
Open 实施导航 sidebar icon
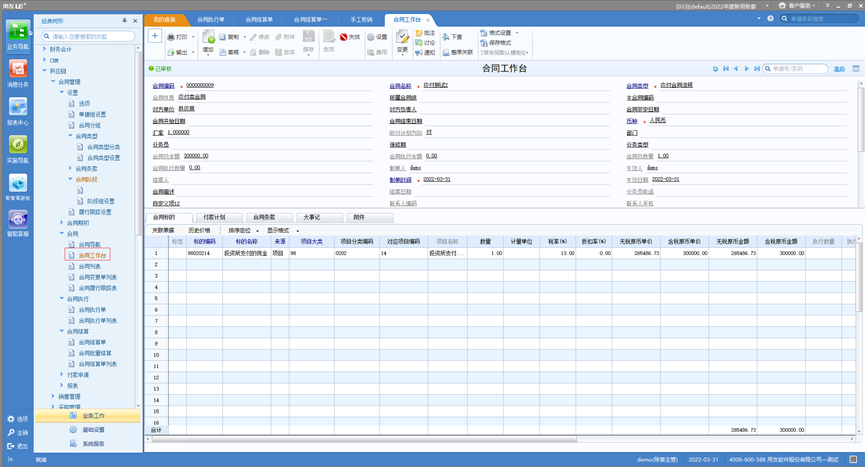[18, 149]
